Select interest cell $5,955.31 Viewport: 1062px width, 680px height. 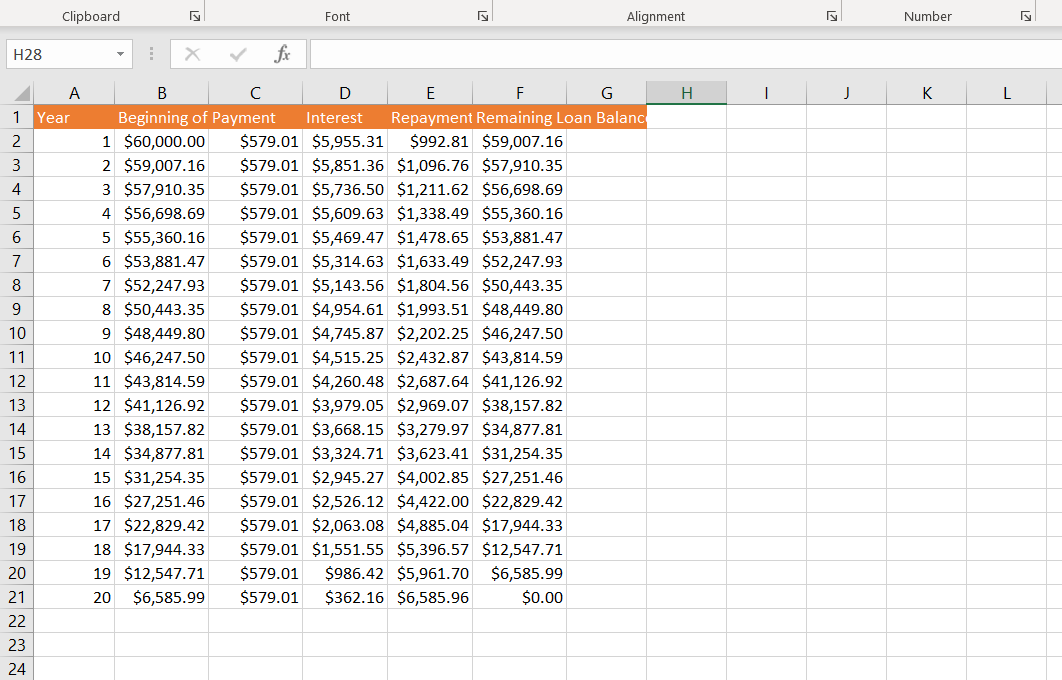(x=345, y=142)
